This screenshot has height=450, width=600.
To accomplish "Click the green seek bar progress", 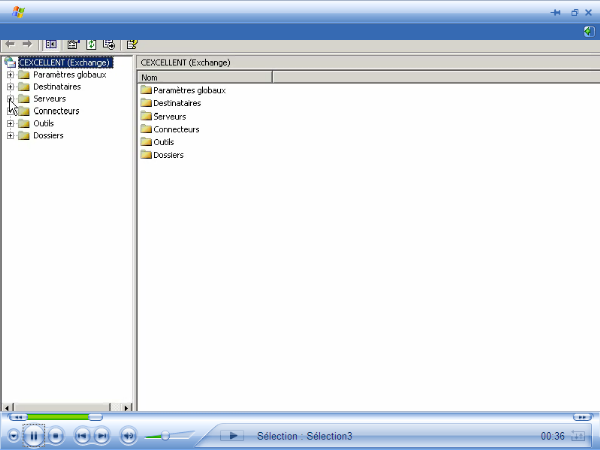I will click(x=57, y=417).
